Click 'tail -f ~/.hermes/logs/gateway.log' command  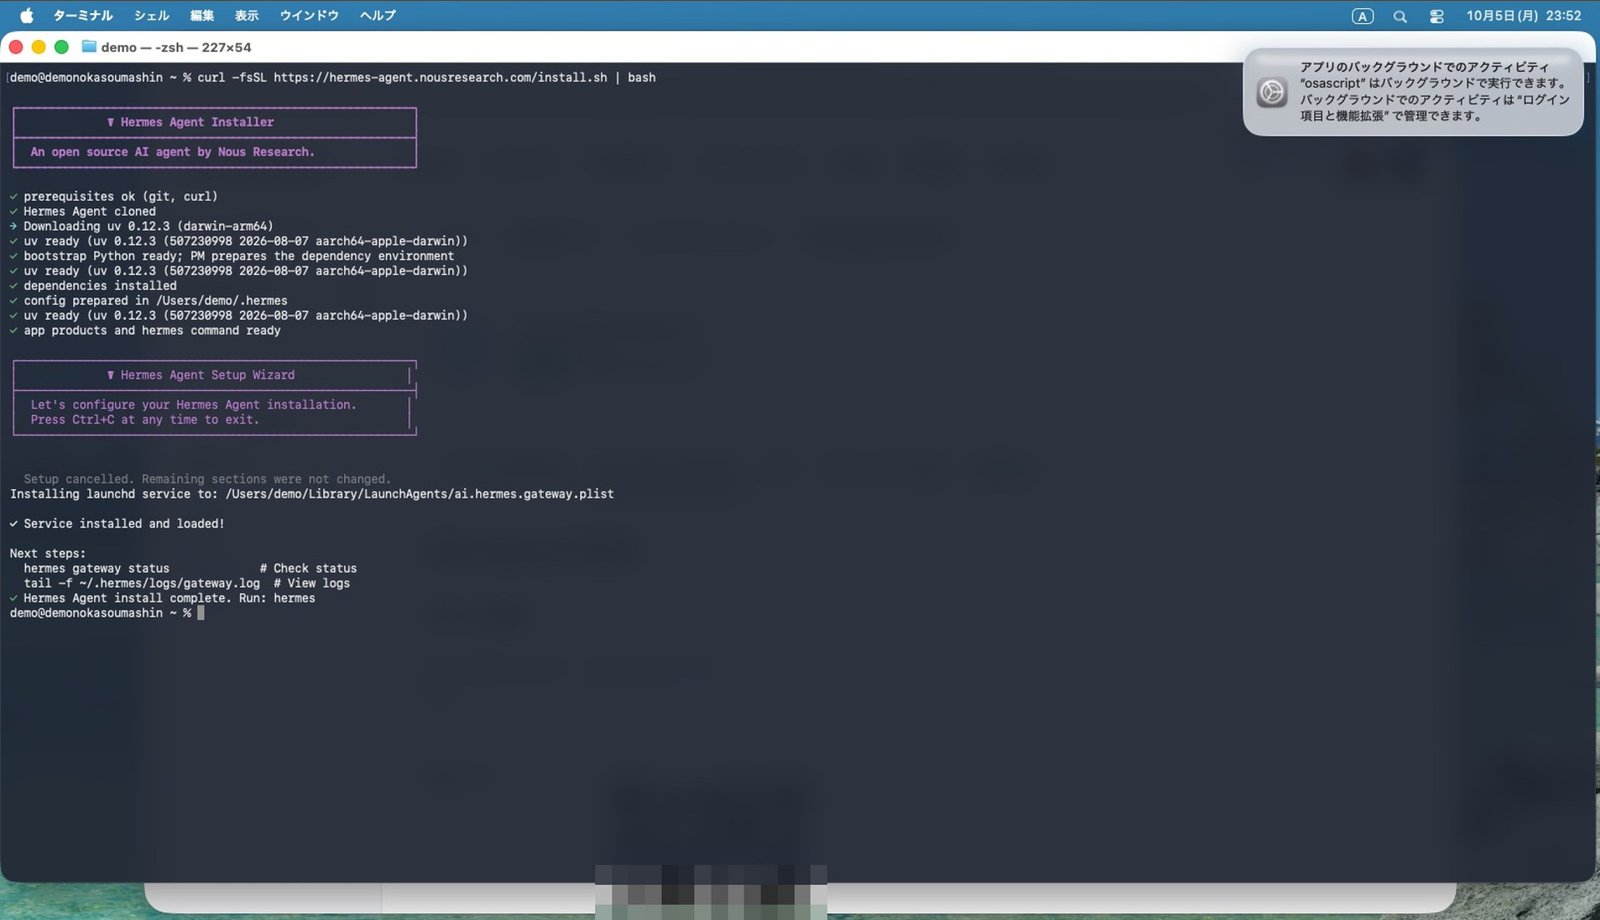[142, 583]
